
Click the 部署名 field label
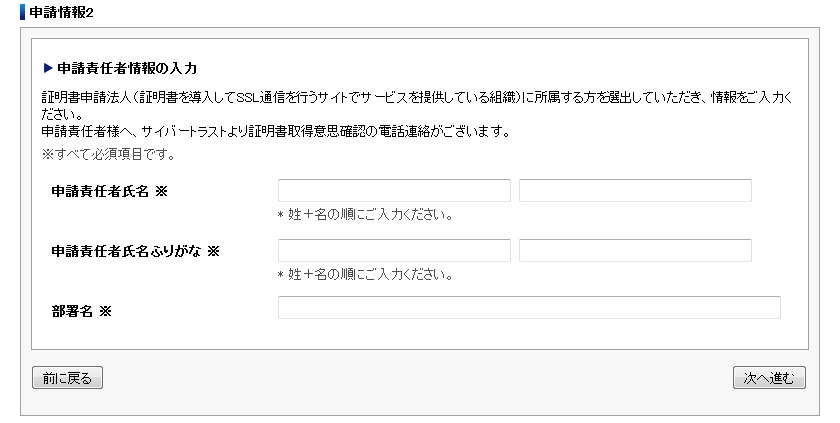[x=72, y=311]
